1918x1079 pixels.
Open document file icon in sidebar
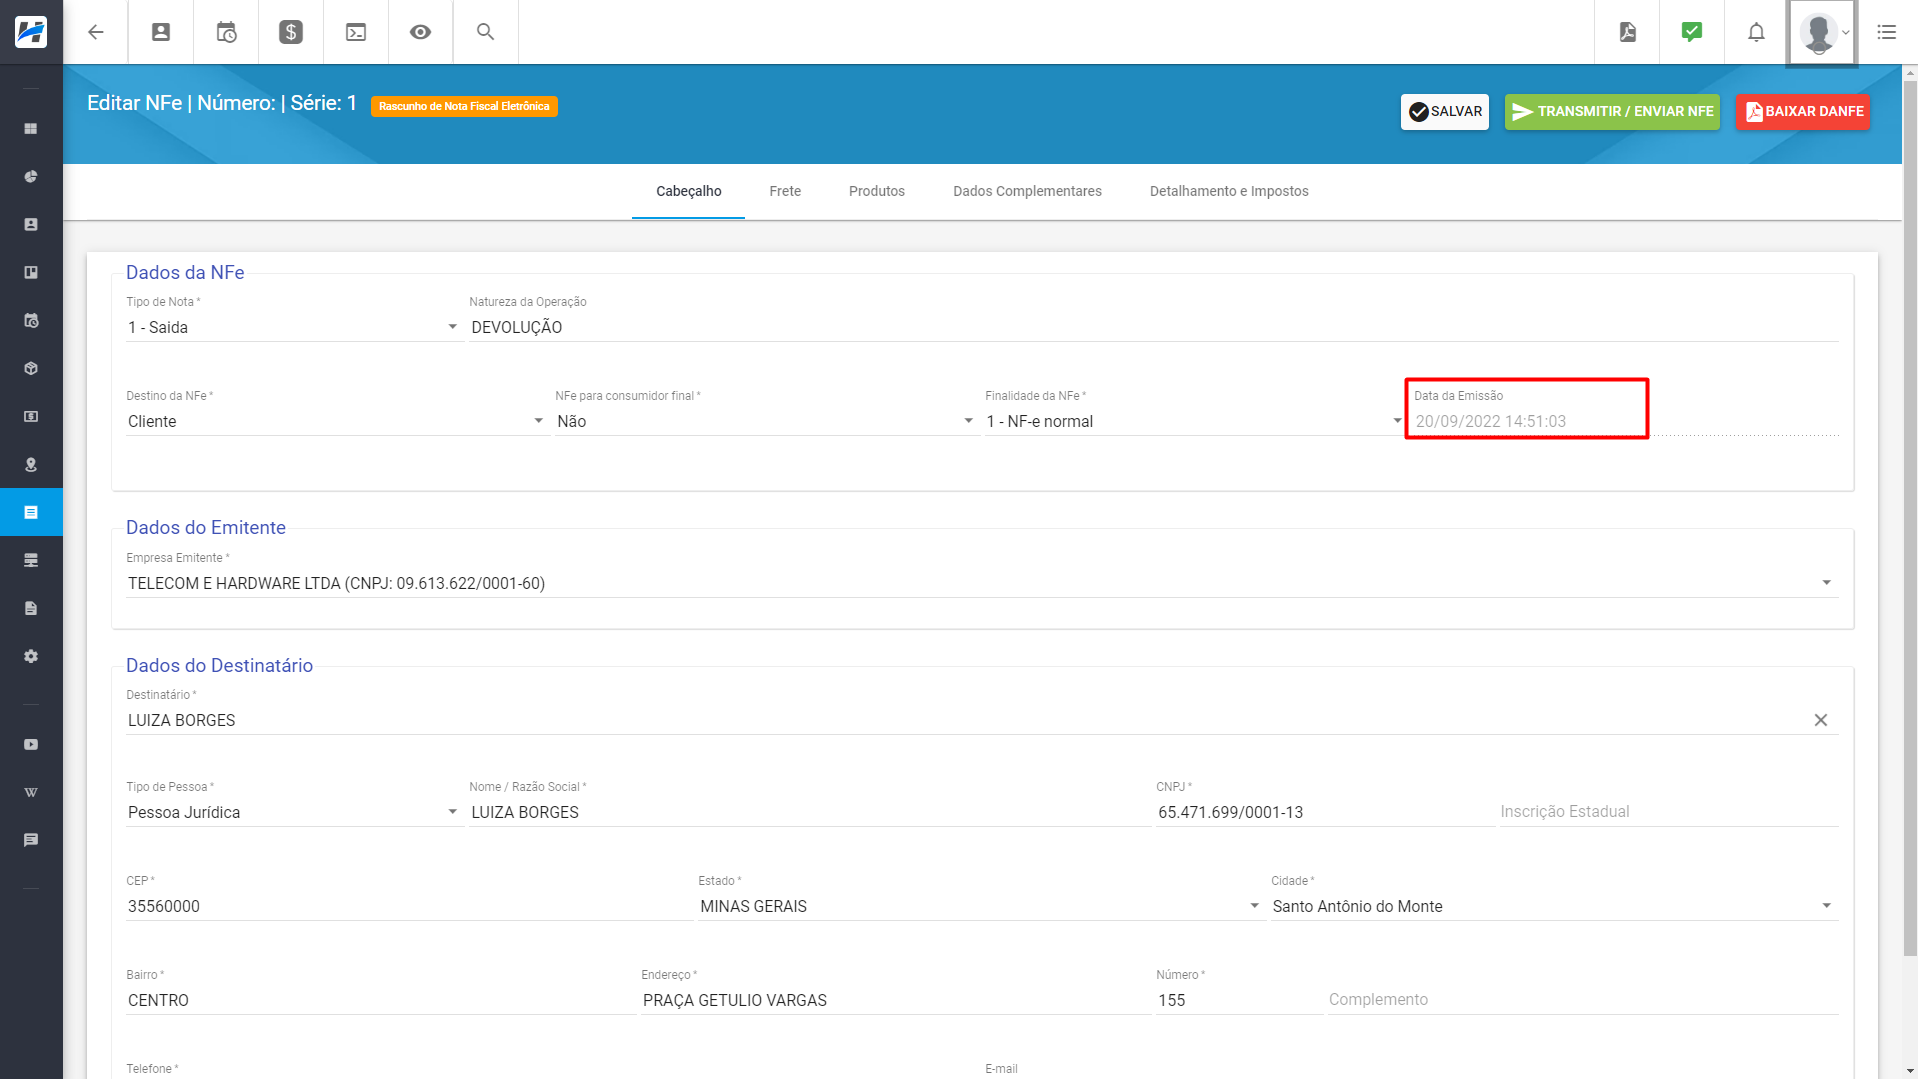31,608
